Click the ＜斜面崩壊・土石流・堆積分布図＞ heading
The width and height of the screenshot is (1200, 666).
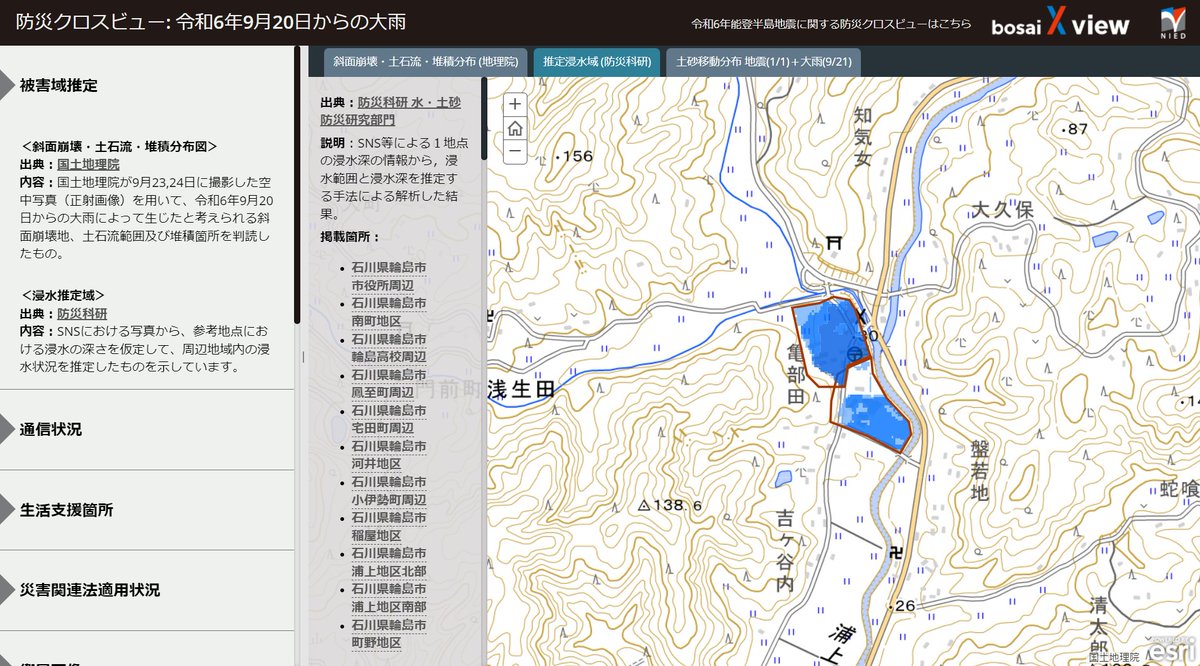(x=121, y=146)
